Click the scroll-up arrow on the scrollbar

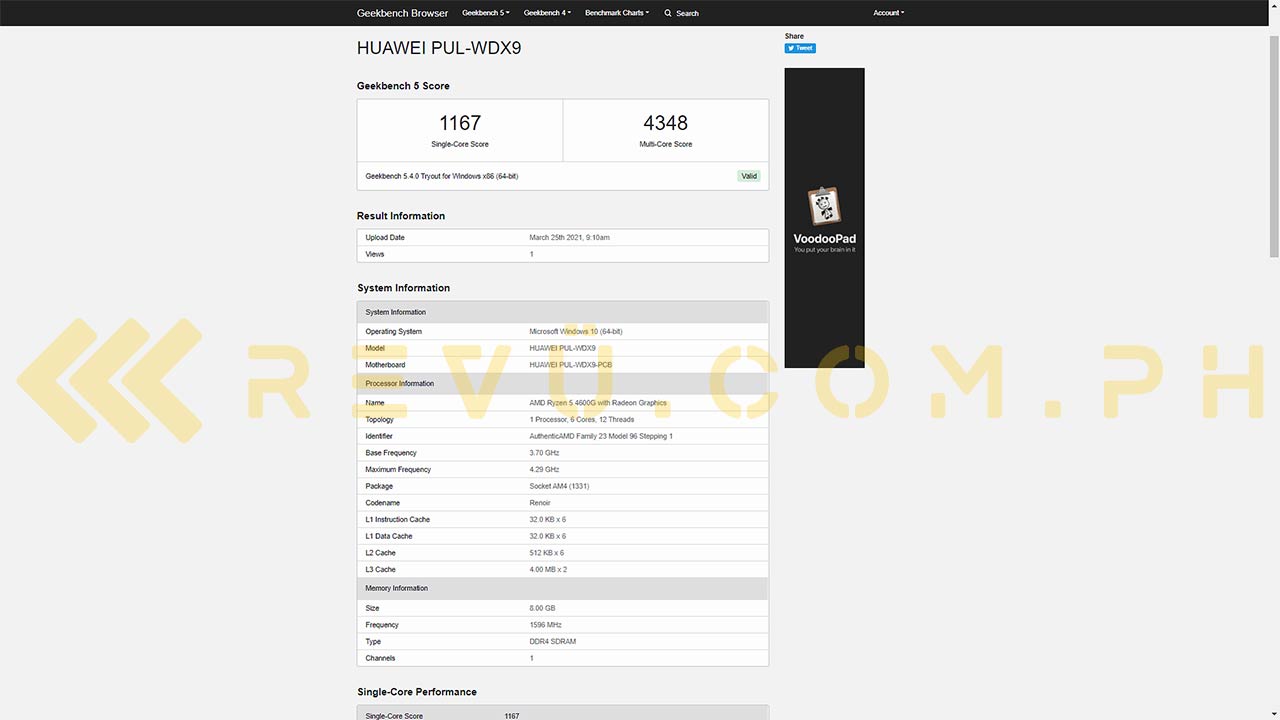[x=1273, y=6]
